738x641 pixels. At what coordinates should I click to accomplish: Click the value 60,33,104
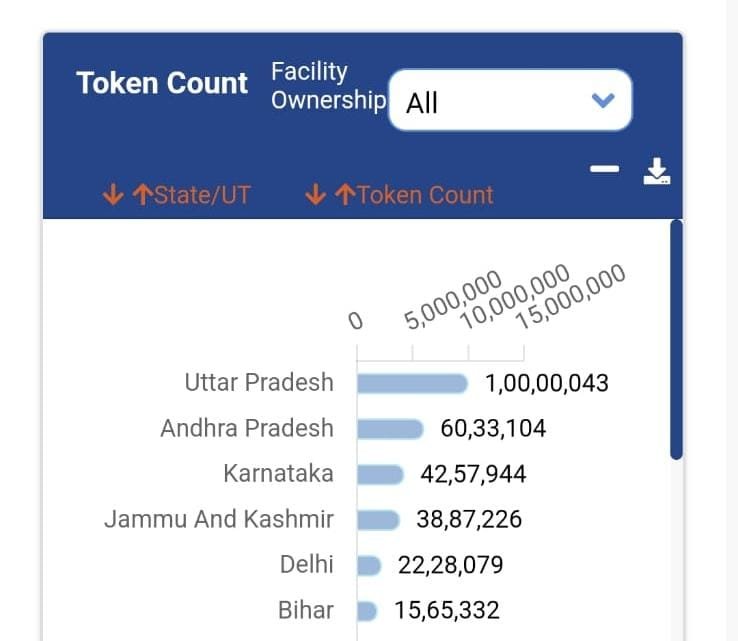493,429
